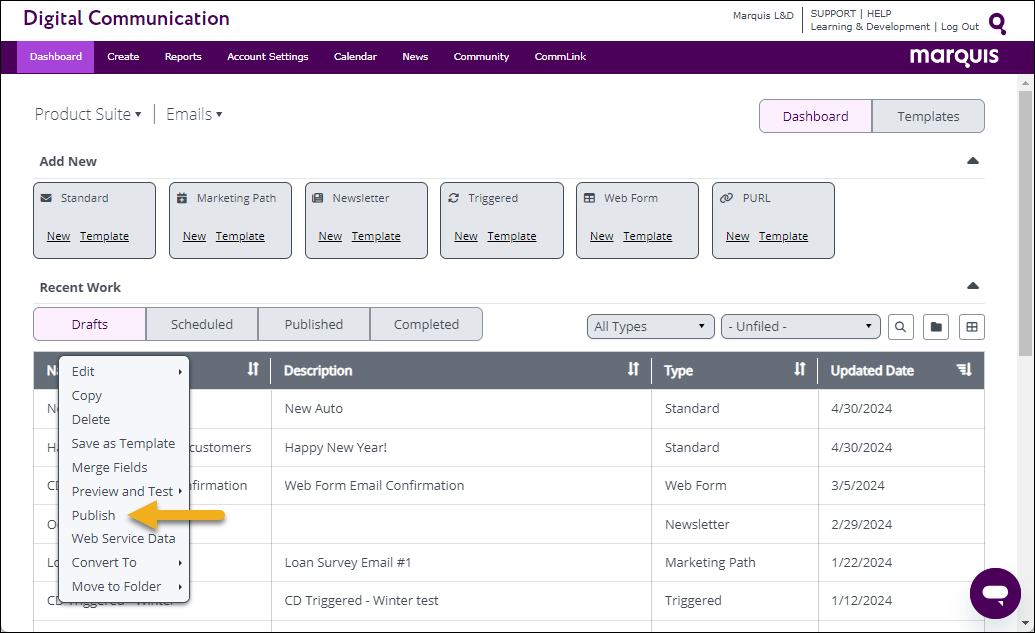The image size is (1035, 633).
Task: Sort by Updated Date column icon
Action: click(x=964, y=370)
